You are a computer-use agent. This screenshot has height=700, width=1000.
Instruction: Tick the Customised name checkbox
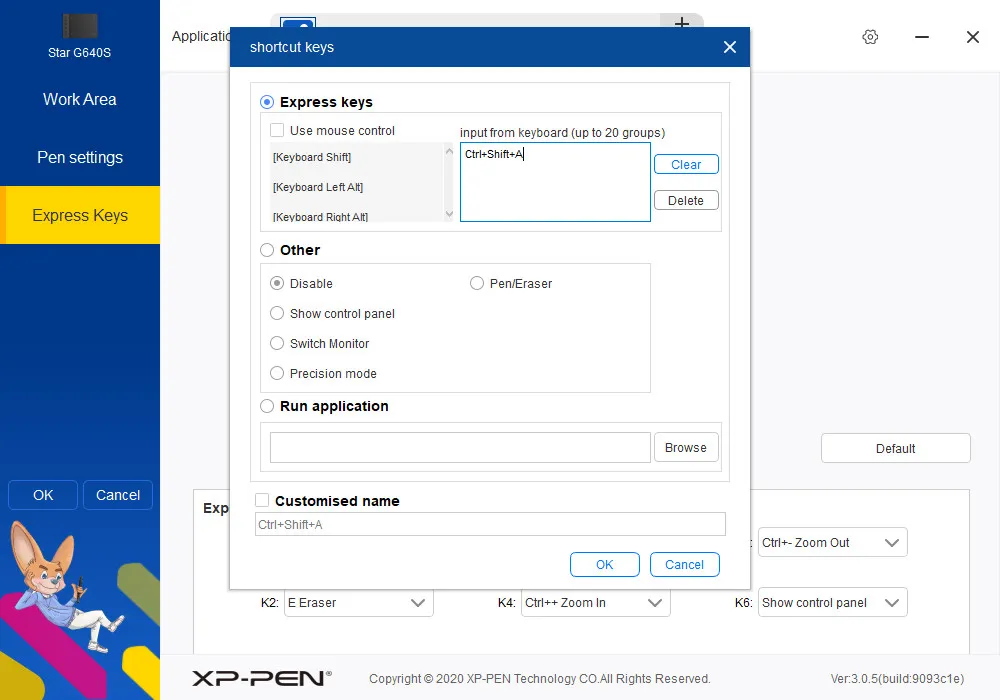(262, 501)
